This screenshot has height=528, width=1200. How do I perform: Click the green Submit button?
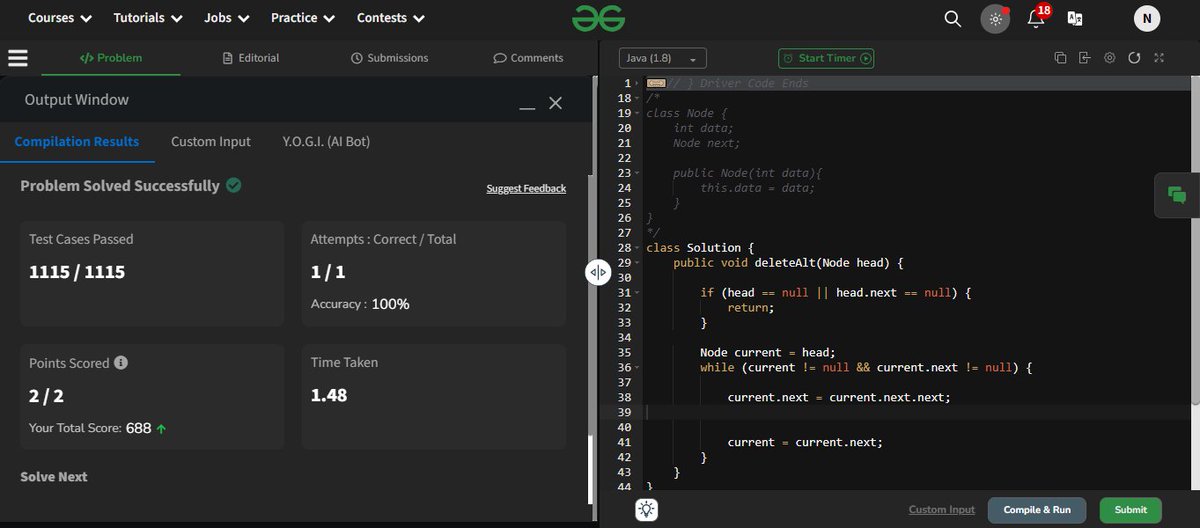click(1131, 510)
